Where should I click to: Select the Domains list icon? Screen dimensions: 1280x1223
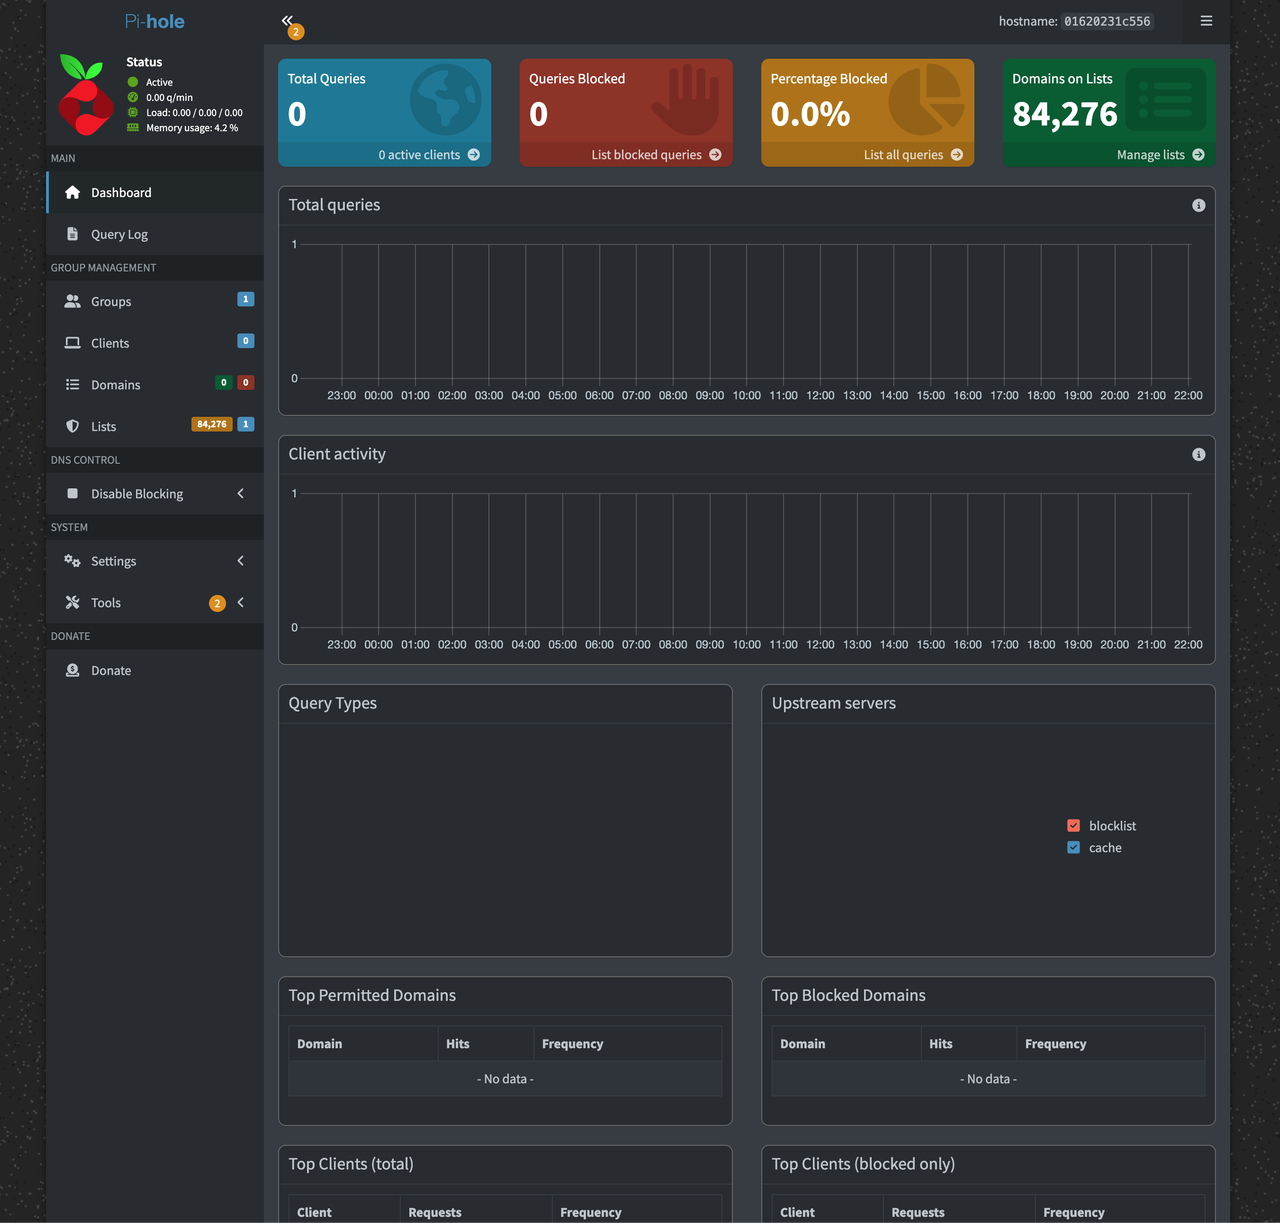[x=72, y=384]
